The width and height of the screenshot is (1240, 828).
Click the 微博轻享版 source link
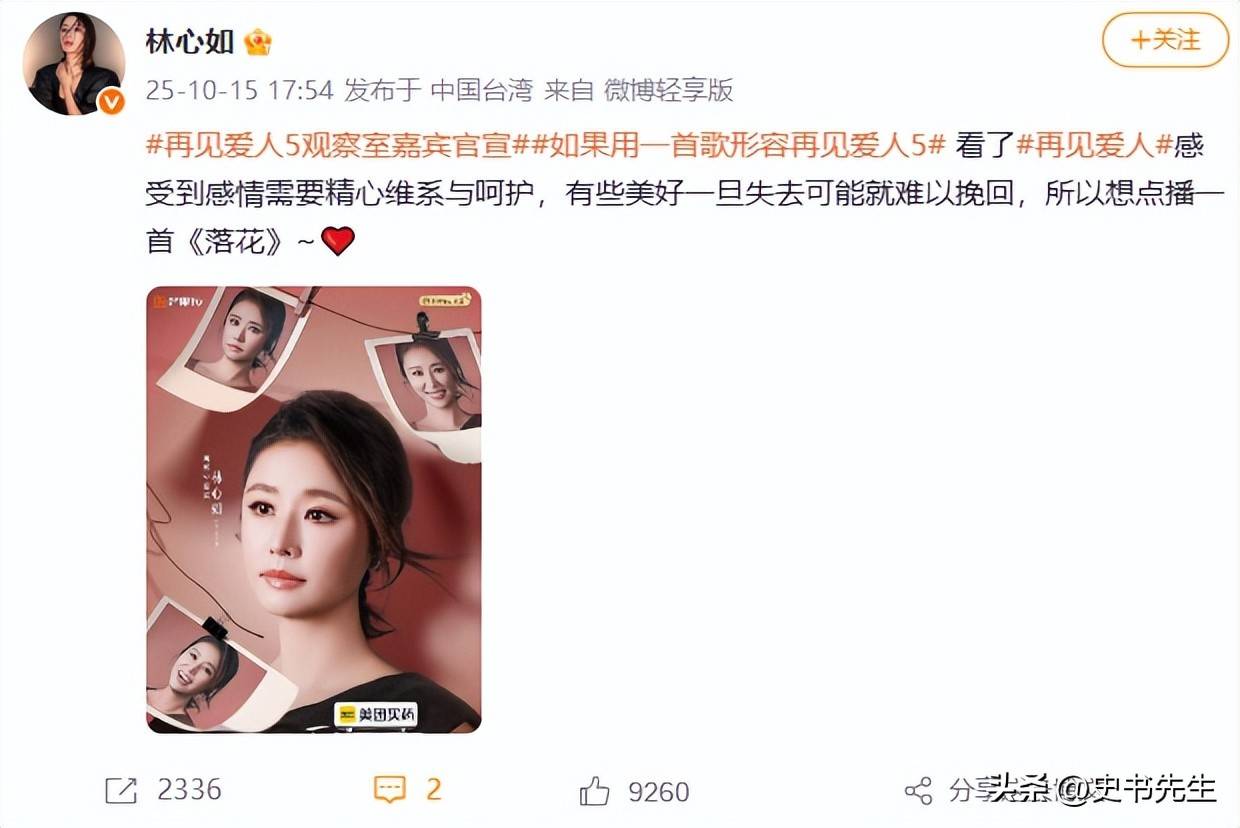click(x=671, y=91)
